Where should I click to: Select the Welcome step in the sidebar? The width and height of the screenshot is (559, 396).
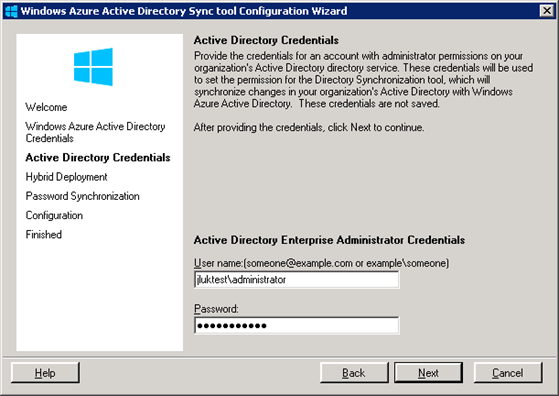pos(46,107)
